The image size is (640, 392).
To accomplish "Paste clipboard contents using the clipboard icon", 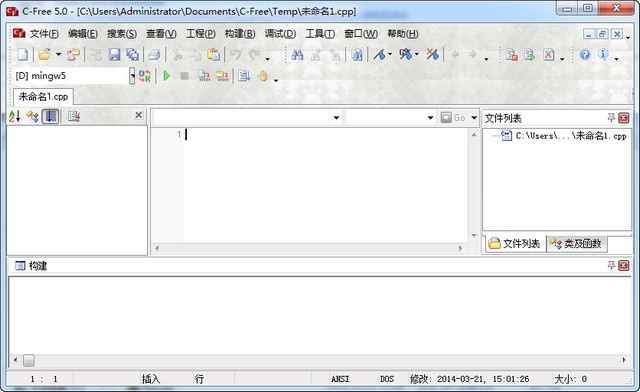I will (213, 54).
